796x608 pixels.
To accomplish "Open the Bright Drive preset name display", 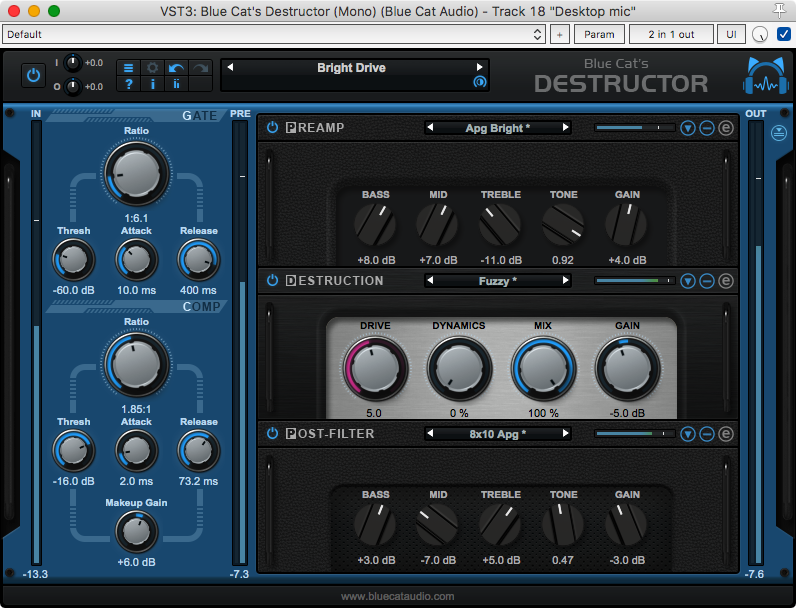I will pos(351,67).
